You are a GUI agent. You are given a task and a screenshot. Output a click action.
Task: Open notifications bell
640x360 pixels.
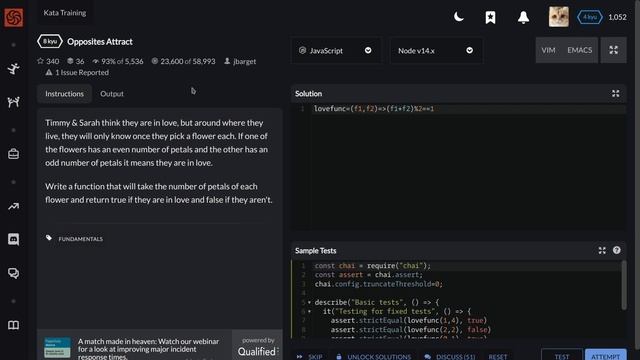point(523,17)
